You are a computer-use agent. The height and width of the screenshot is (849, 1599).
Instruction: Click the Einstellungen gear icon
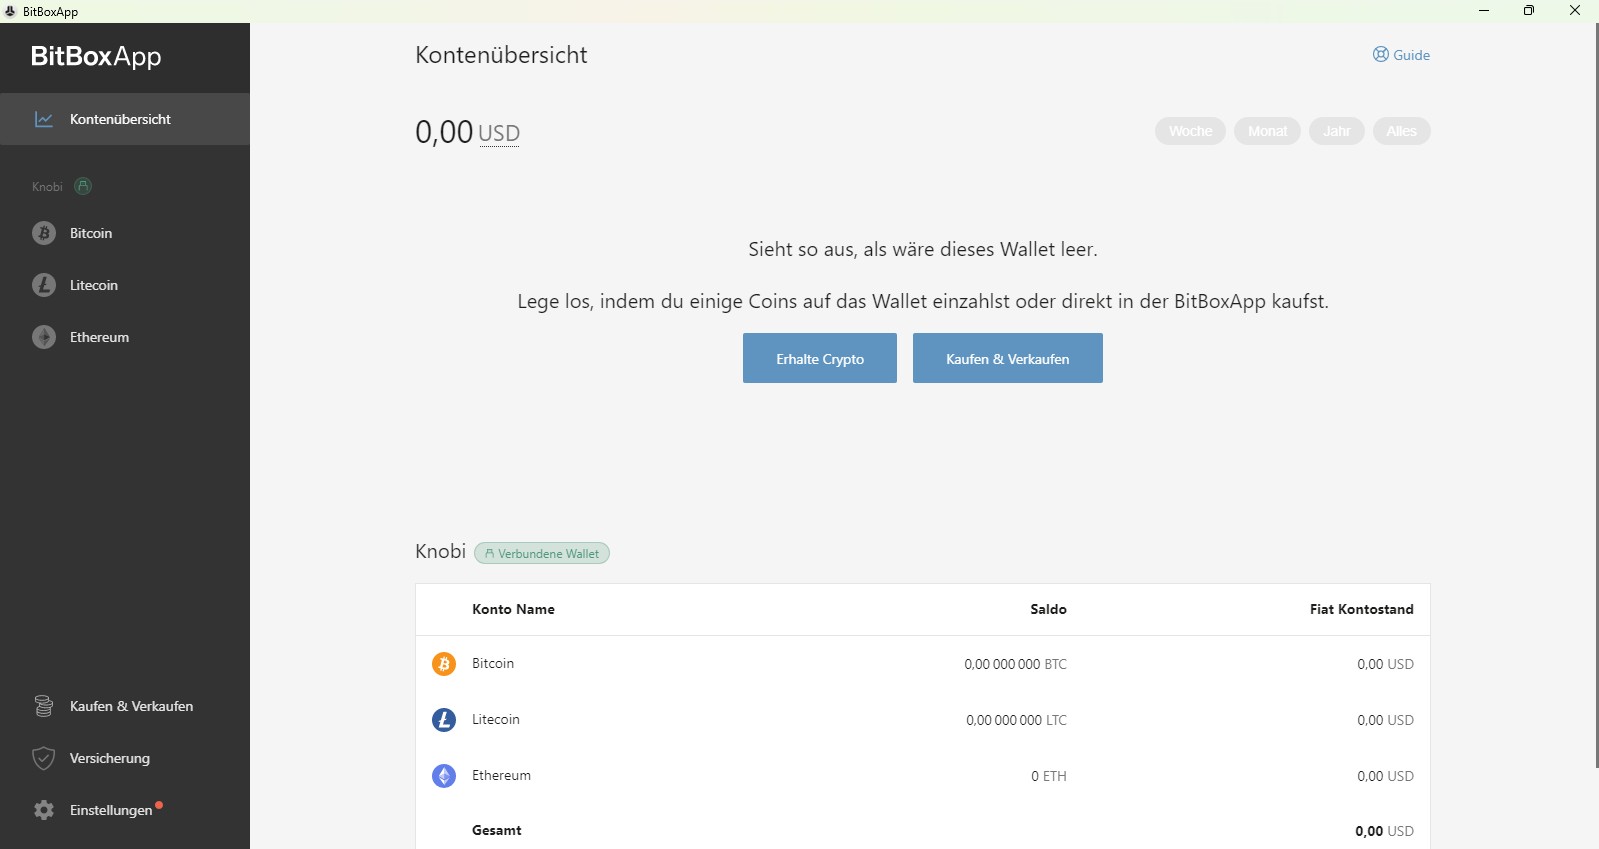[44, 810]
